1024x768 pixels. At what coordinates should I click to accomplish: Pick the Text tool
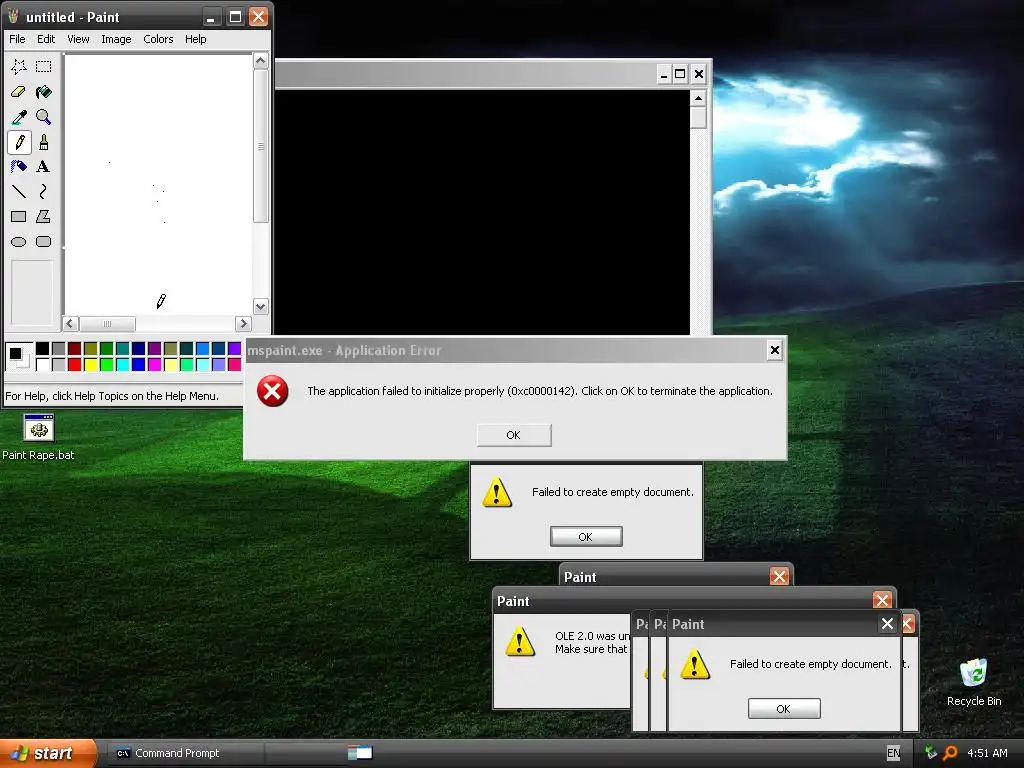tap(44, 167)
